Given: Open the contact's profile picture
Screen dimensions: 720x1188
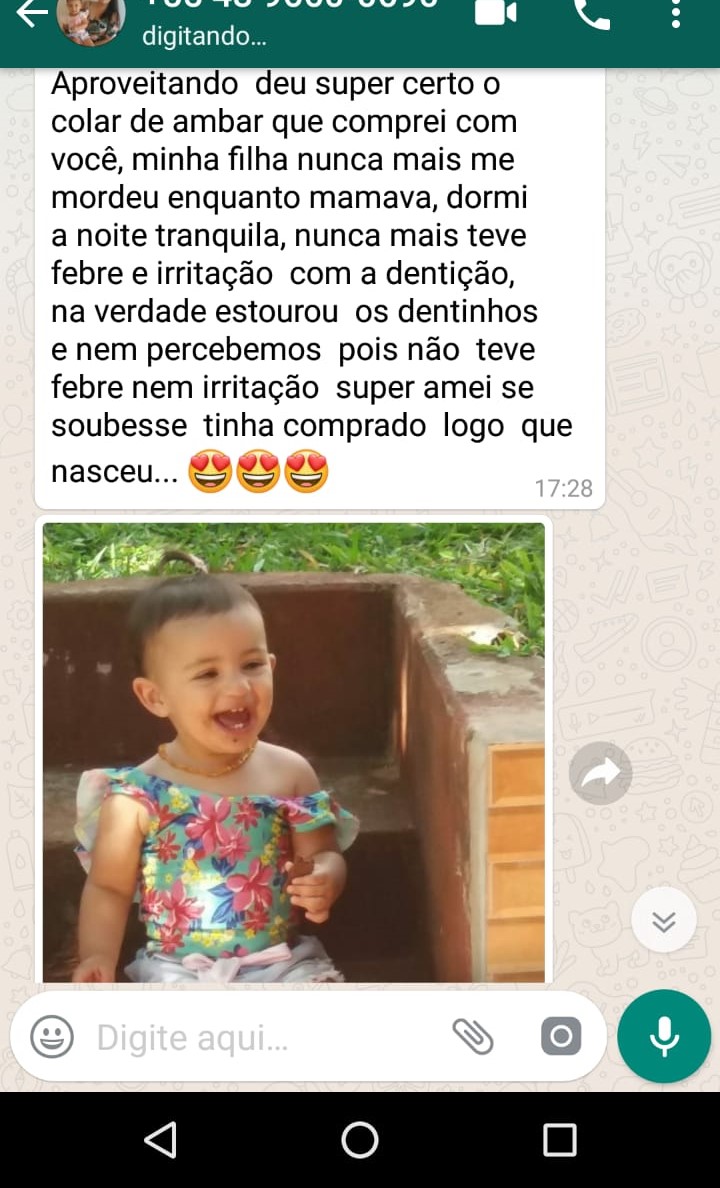Looking at the screenshot, I should (x=91, y=19).
